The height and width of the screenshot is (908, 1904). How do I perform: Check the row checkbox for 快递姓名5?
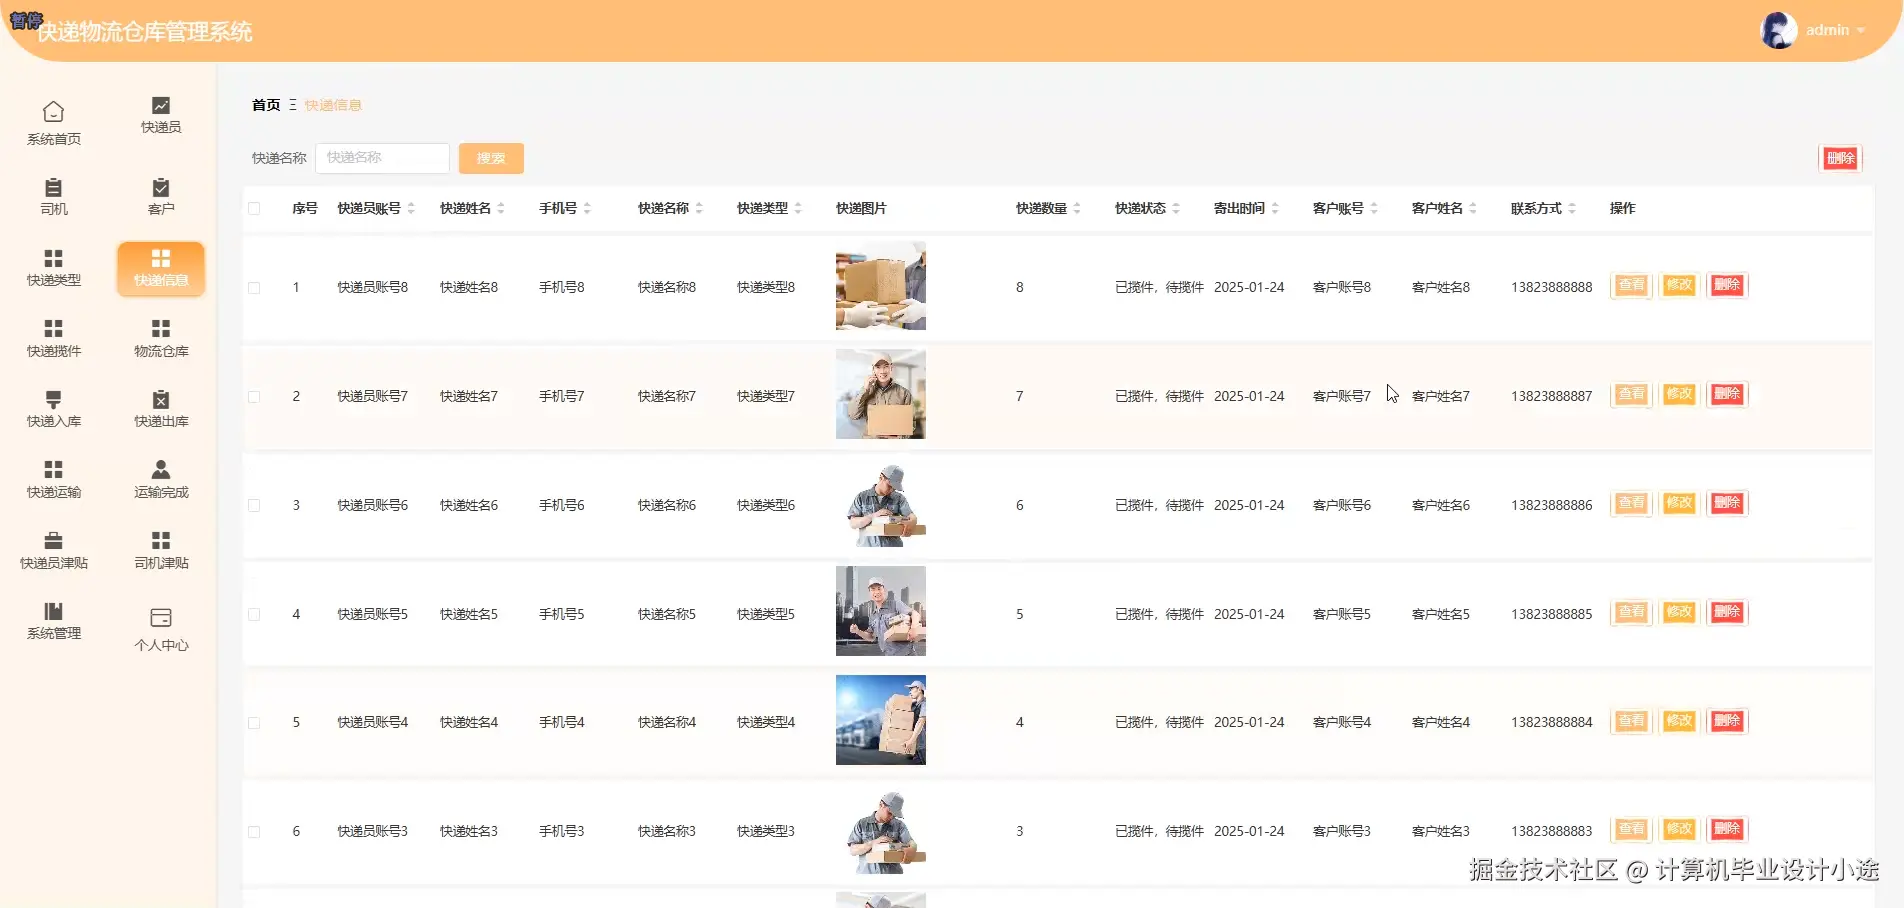(254, 613)
